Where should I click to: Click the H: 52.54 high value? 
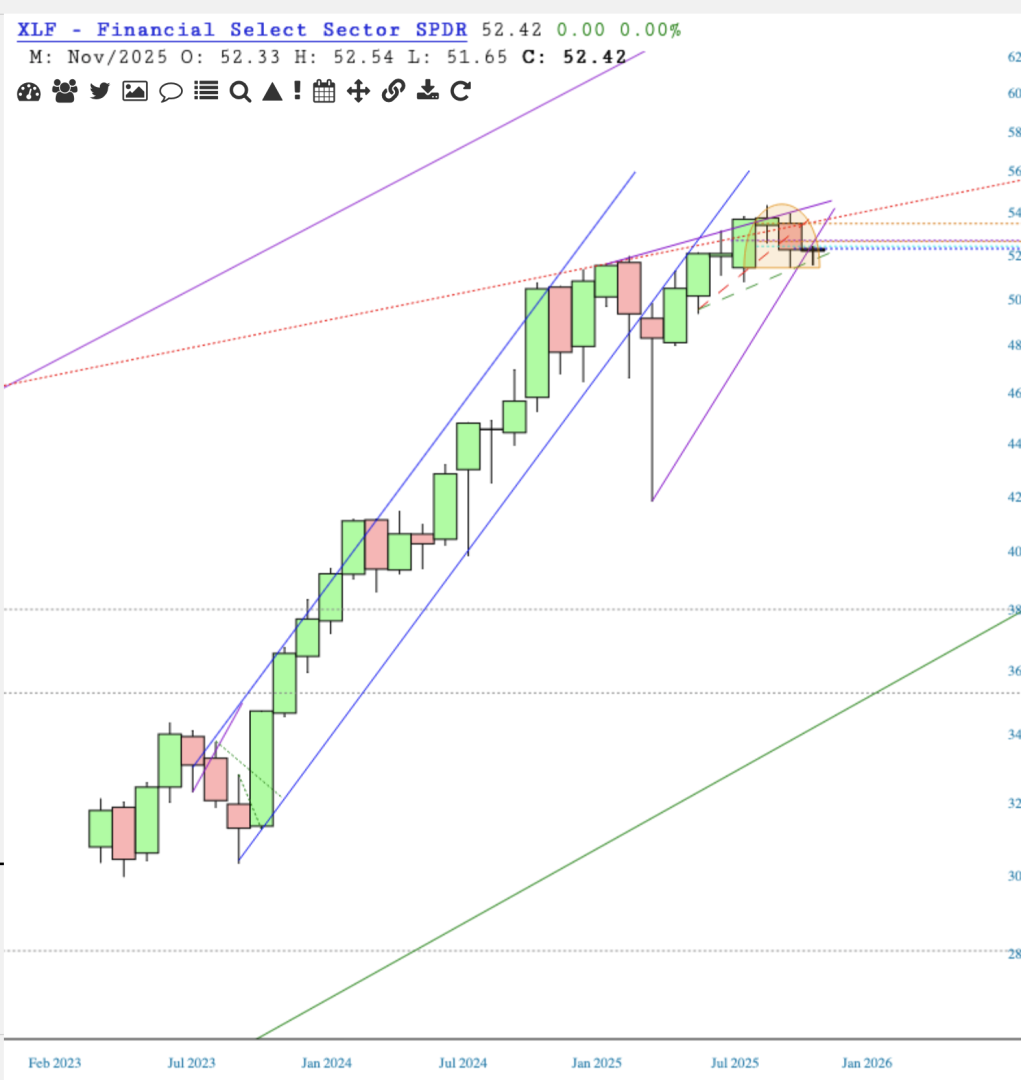click(x=344, y=57)
